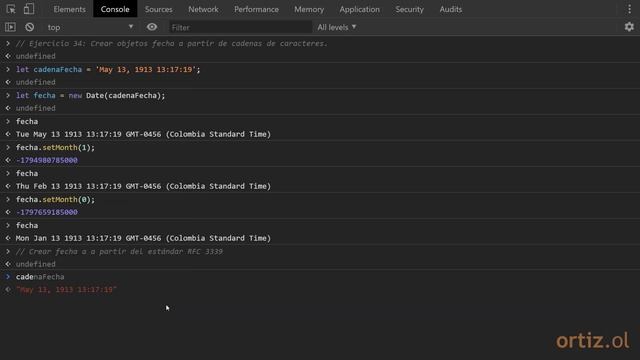The height and width of the screenshot is (360, 640).
Task: Click the 'Ejercicio 34' comment line
Action: coord(171,43)
